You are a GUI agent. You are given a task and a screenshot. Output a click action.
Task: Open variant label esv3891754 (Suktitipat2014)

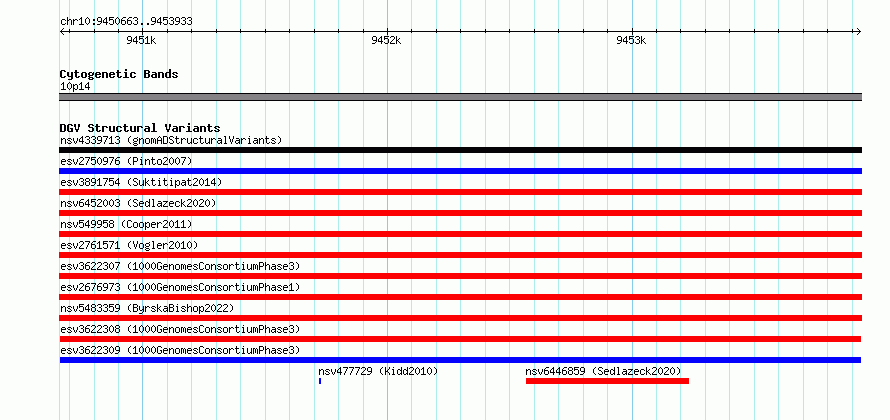click(141, 182)
